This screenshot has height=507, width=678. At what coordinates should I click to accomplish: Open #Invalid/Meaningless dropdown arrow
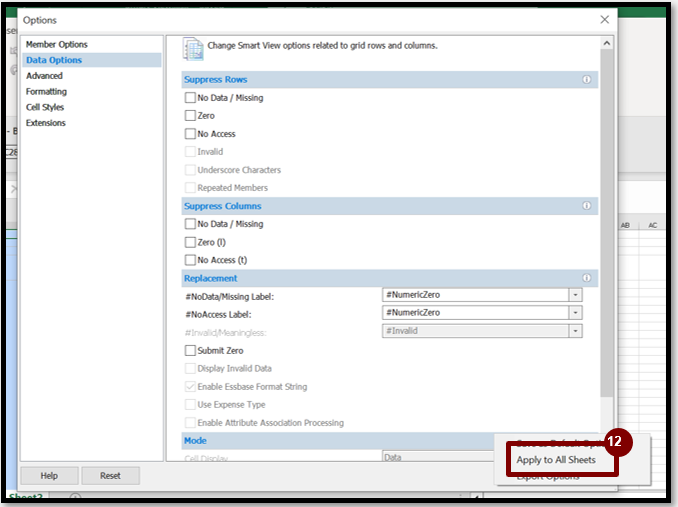(x=575, y=332)
